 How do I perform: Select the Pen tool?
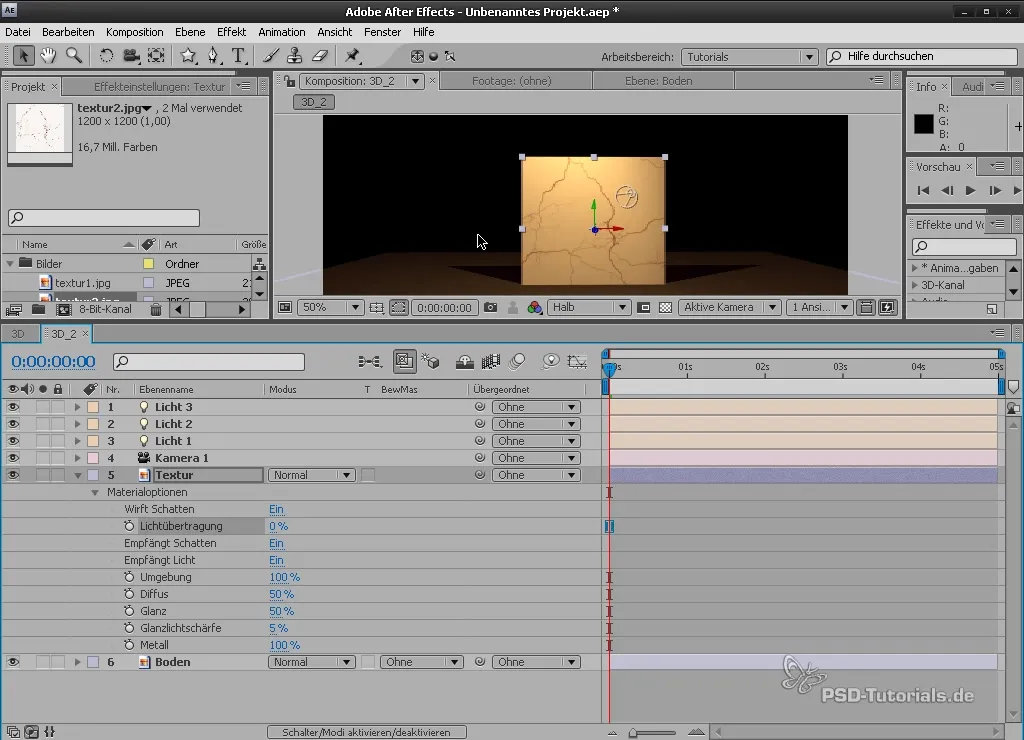[x=214, y=56]
